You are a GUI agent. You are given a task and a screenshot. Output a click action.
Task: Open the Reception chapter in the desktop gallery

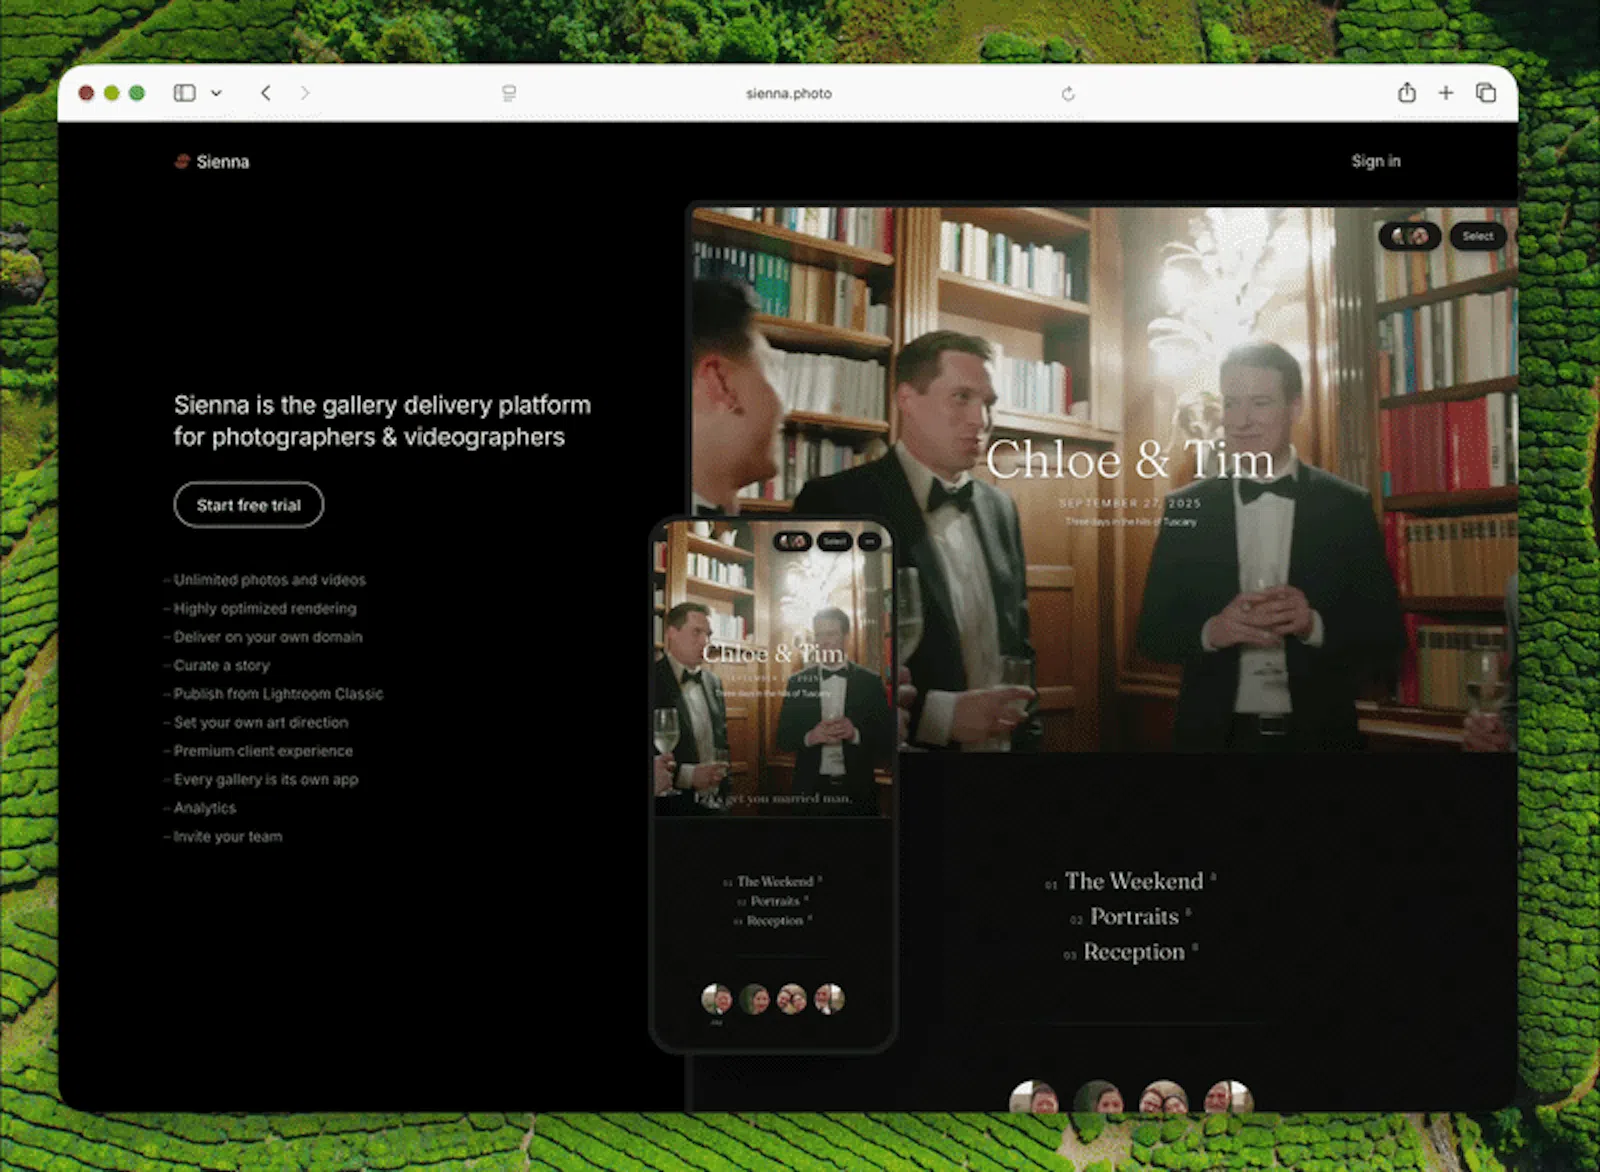point(1133,952)
